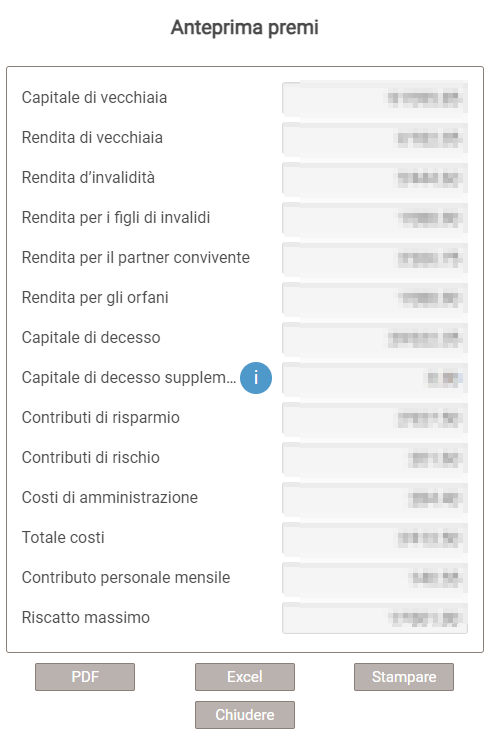Download data with the Excel button
This screenshot has height=732, width=489.
click(x=245, y=677)
